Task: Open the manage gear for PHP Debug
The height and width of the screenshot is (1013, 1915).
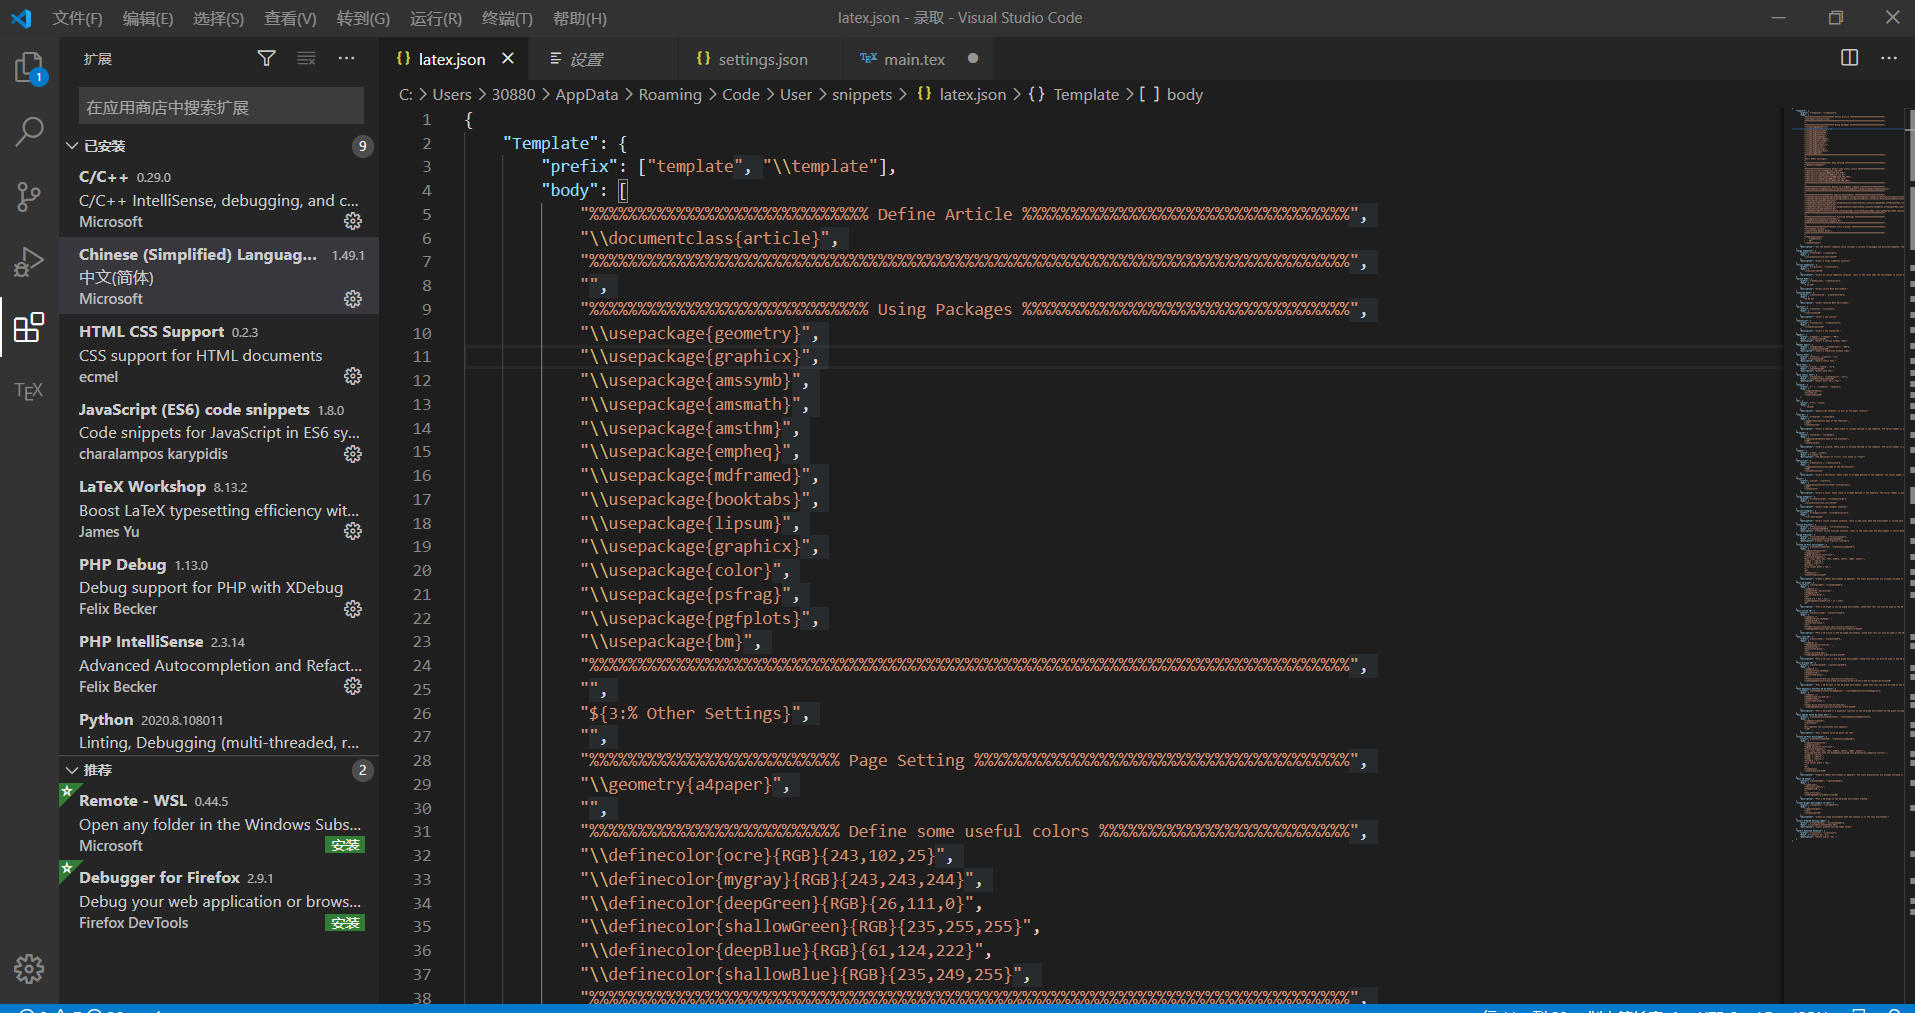Action: pos(353,609)
